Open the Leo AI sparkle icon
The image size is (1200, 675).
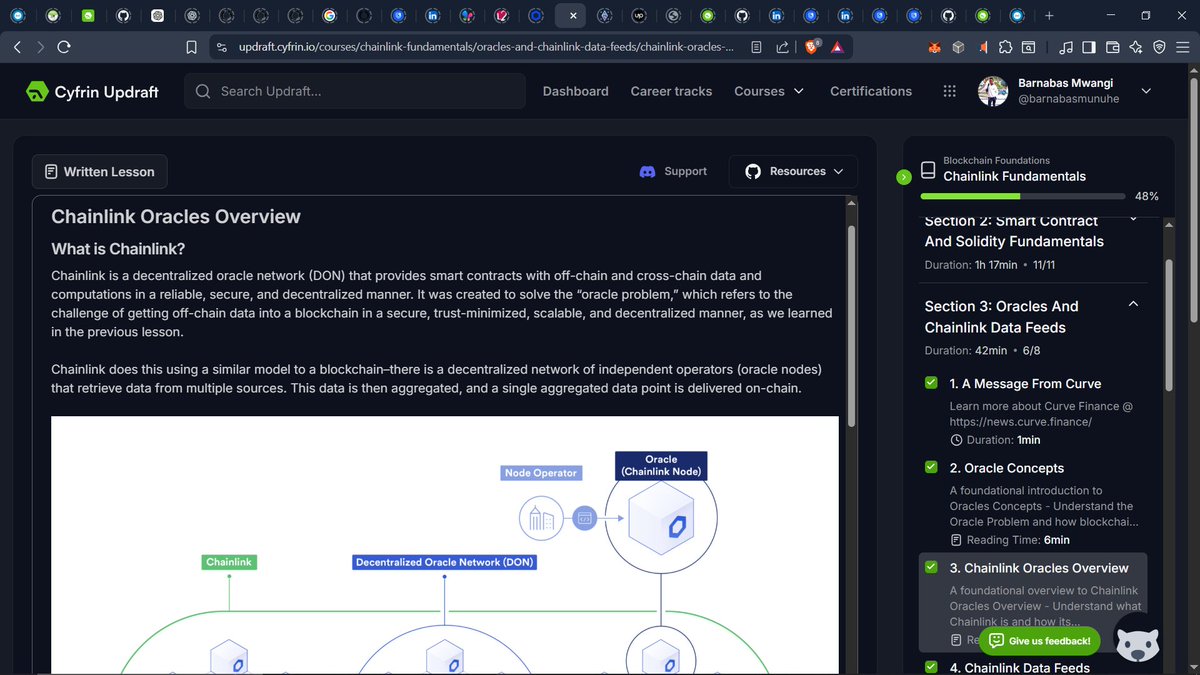(x=1136, y=47)
